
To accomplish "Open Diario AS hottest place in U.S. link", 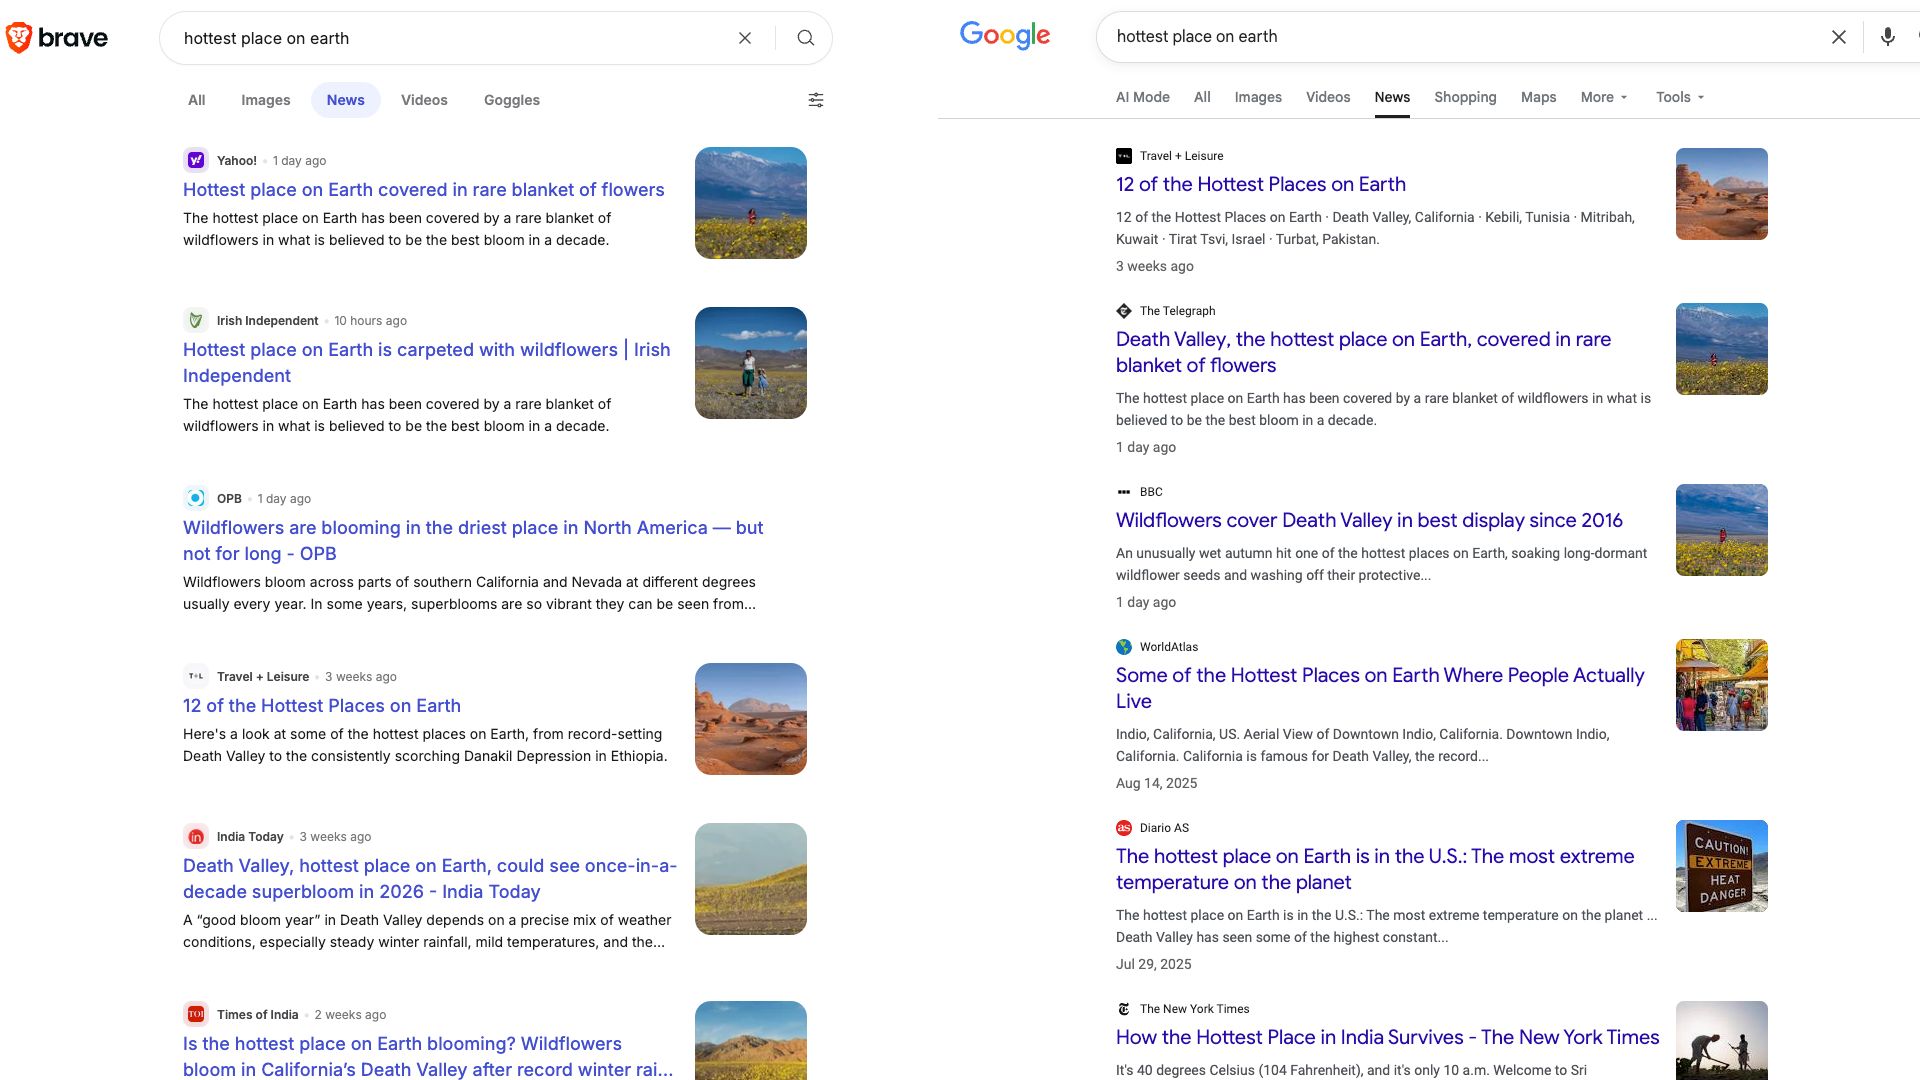I will pyautogui.click(x=1375, y=869).
